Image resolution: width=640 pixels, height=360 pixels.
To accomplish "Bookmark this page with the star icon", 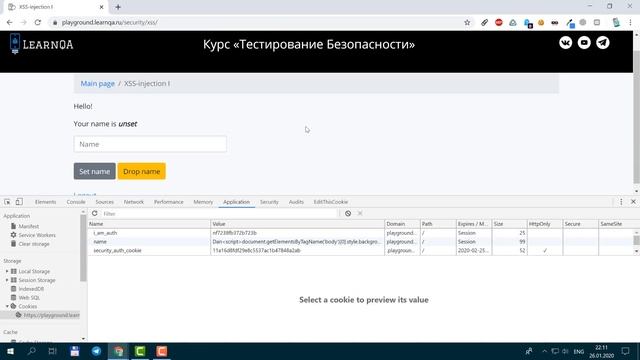I will [x=467, y=22].
